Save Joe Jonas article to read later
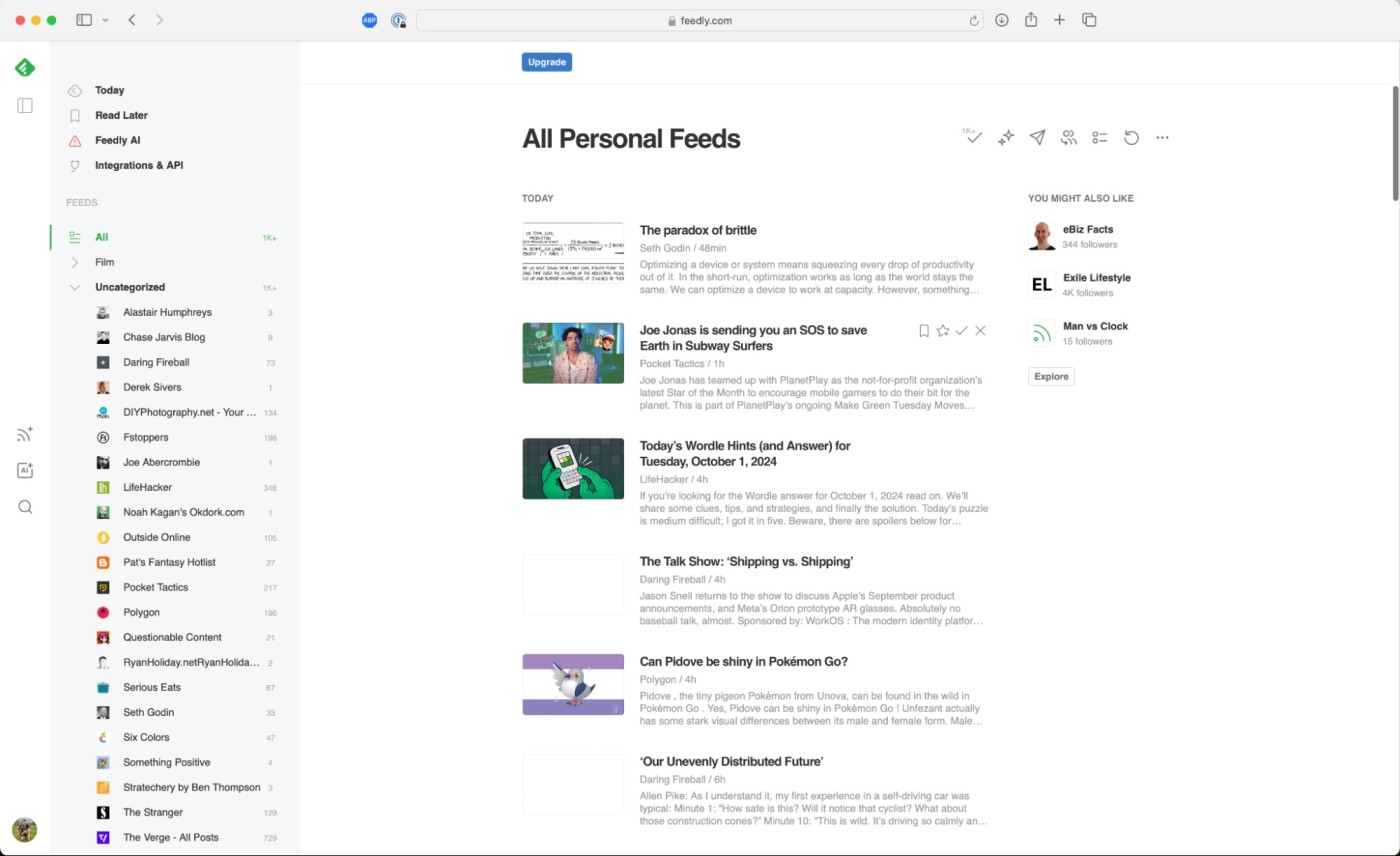Screen dimensions: 1400x856 pyautogui.click(x=924, y=330)
